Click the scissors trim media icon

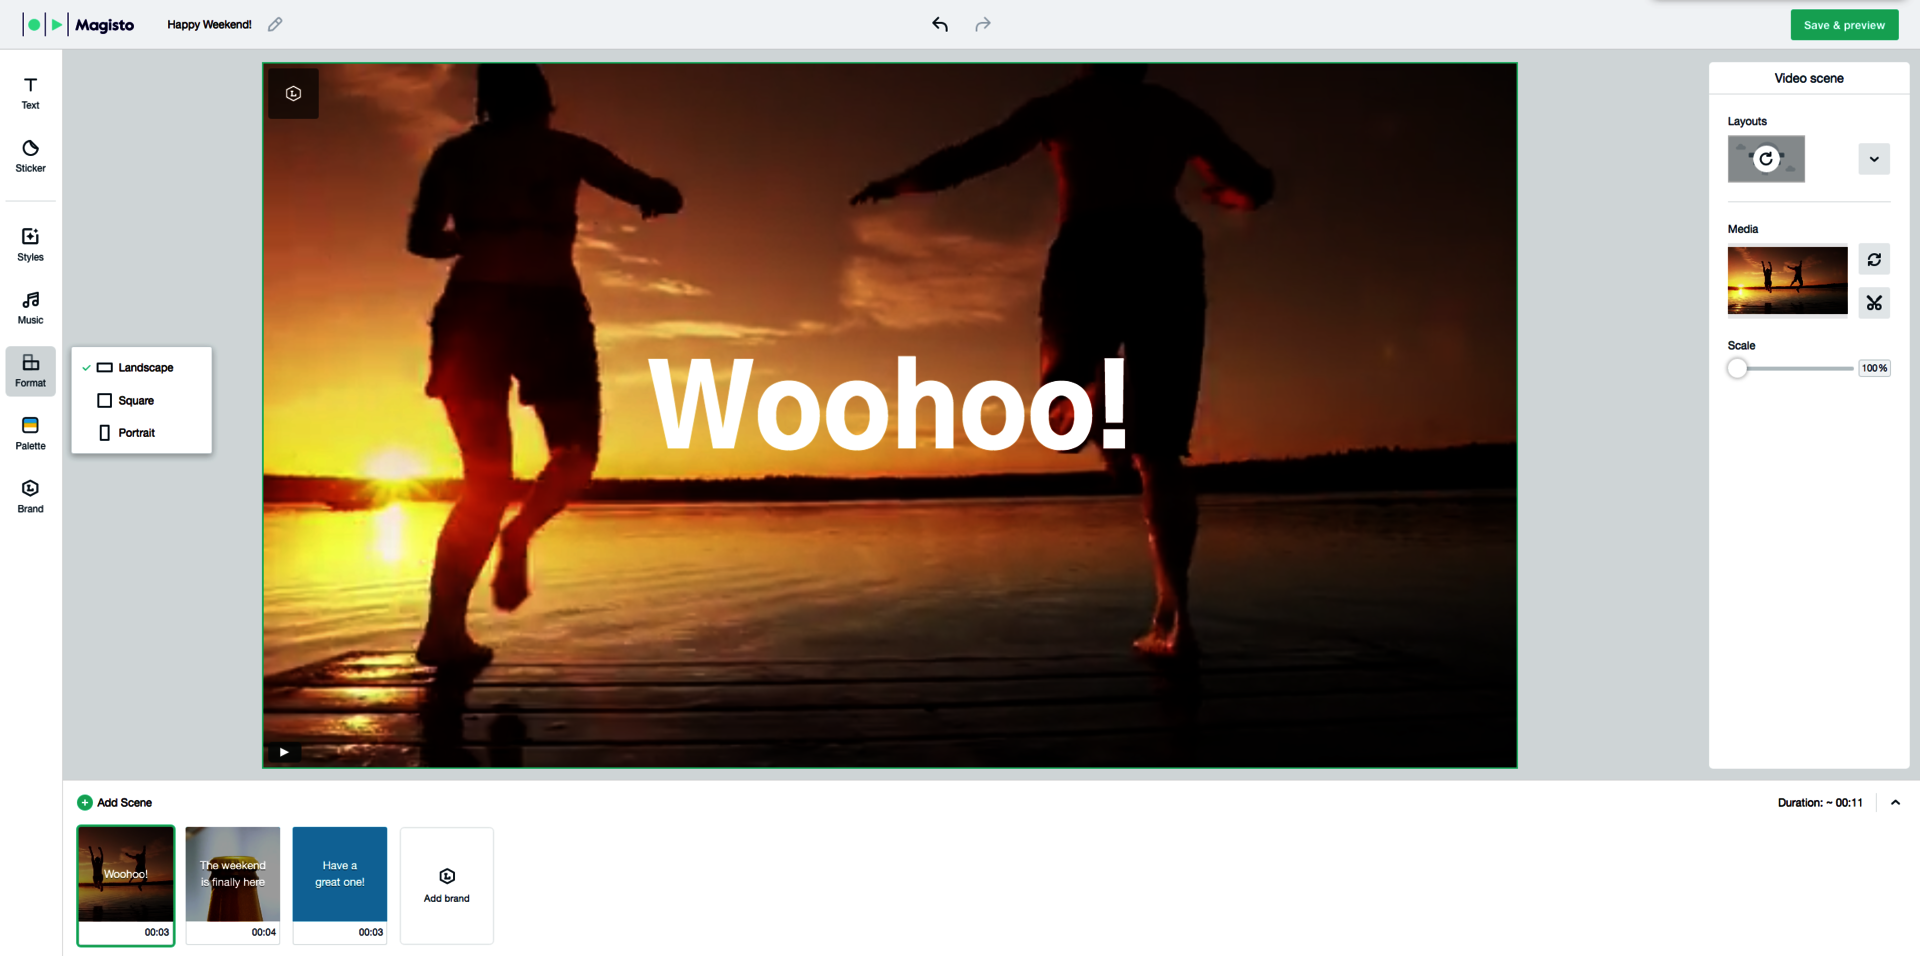pos(1874,303)
